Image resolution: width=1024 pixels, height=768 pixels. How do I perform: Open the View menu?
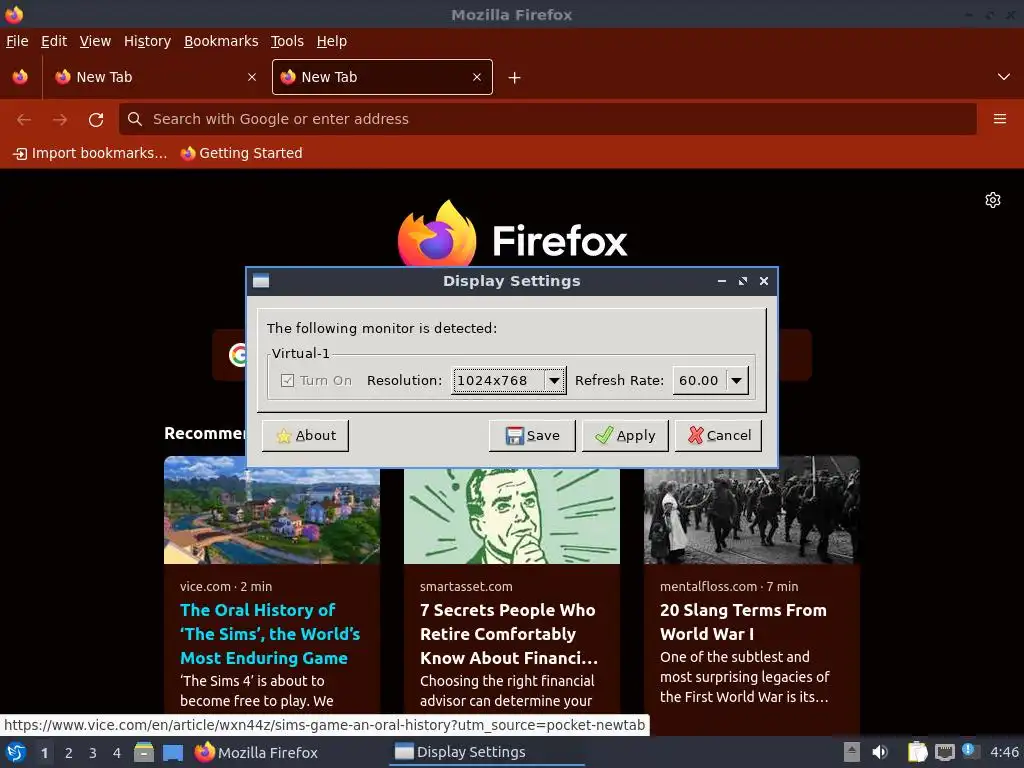click(x=95, y=41)
